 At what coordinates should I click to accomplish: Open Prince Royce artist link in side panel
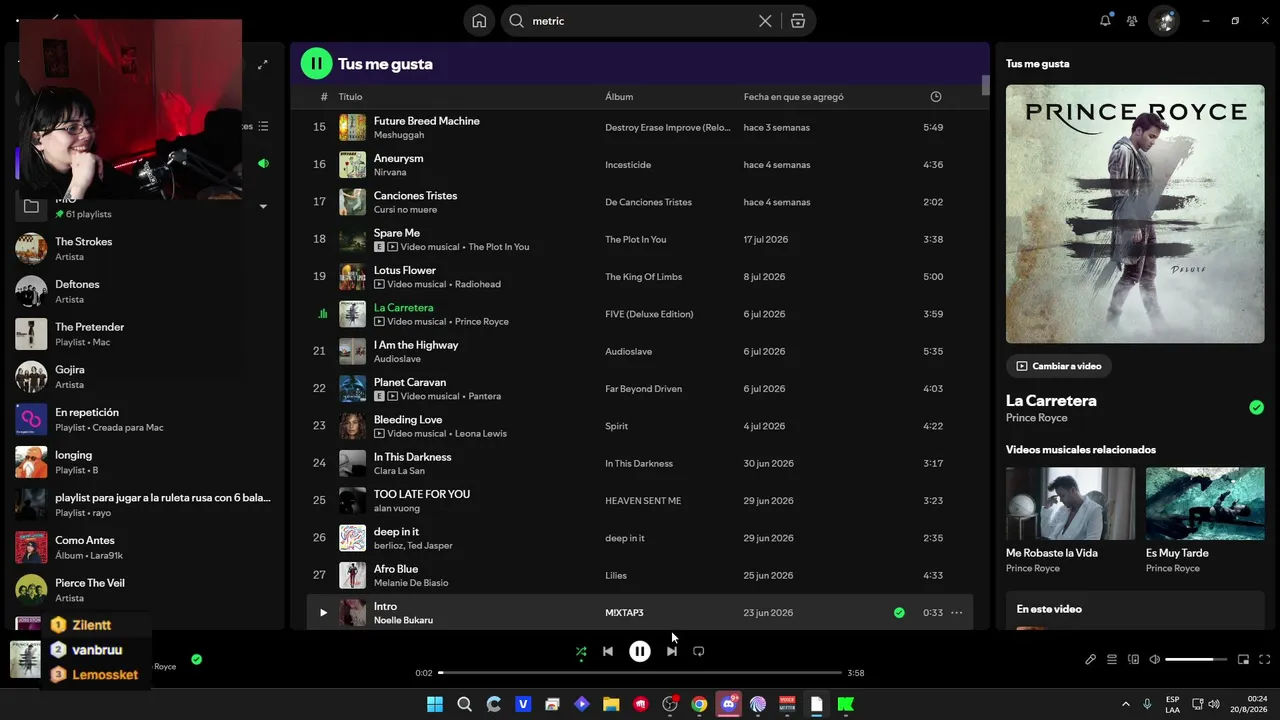tap(1037, 418)
